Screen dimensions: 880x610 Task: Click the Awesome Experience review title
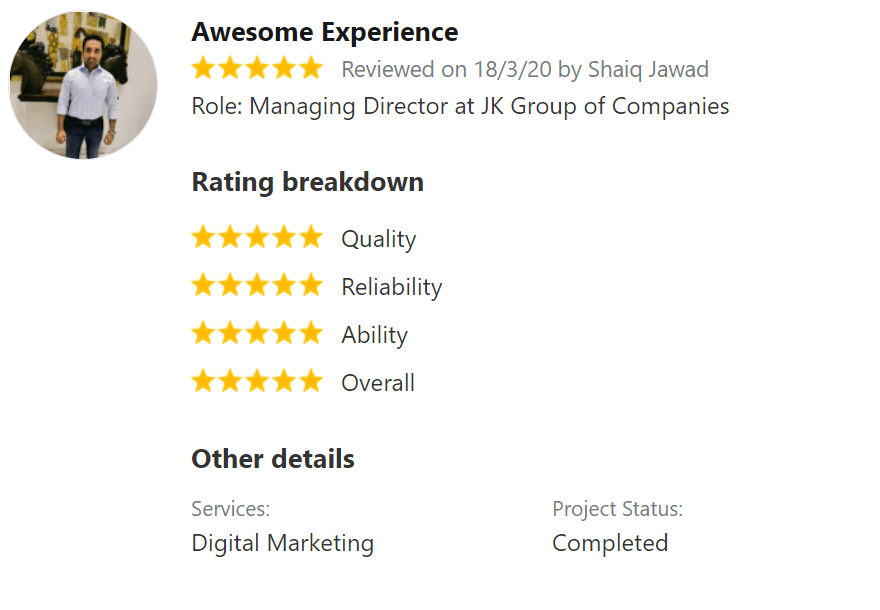(x=324, y=32)
